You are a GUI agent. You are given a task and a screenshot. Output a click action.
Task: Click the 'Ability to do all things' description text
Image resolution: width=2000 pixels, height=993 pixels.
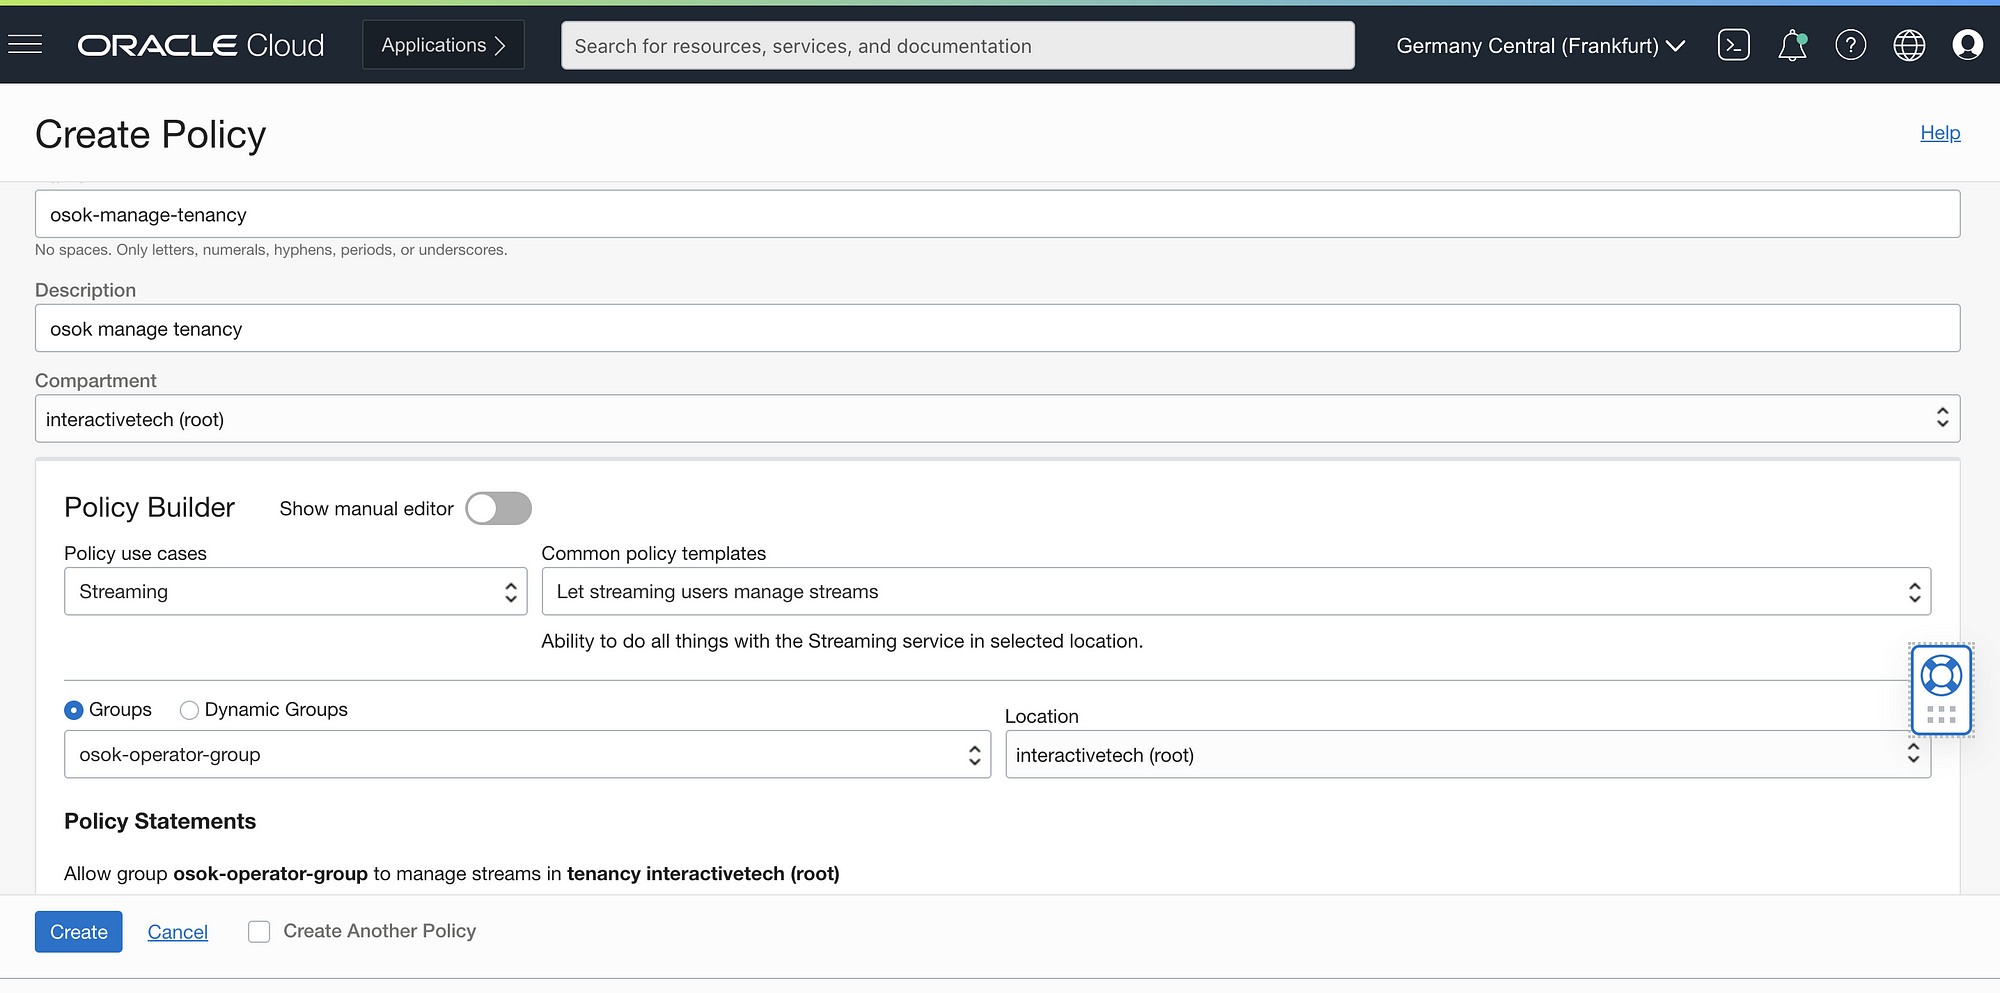[842, 641]
